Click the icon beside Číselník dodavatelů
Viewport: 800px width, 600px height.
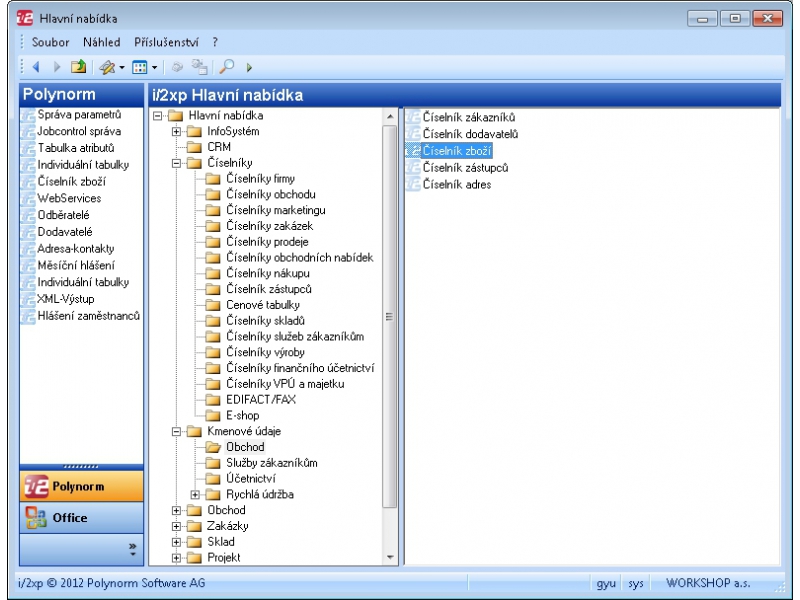coord(413,134)
